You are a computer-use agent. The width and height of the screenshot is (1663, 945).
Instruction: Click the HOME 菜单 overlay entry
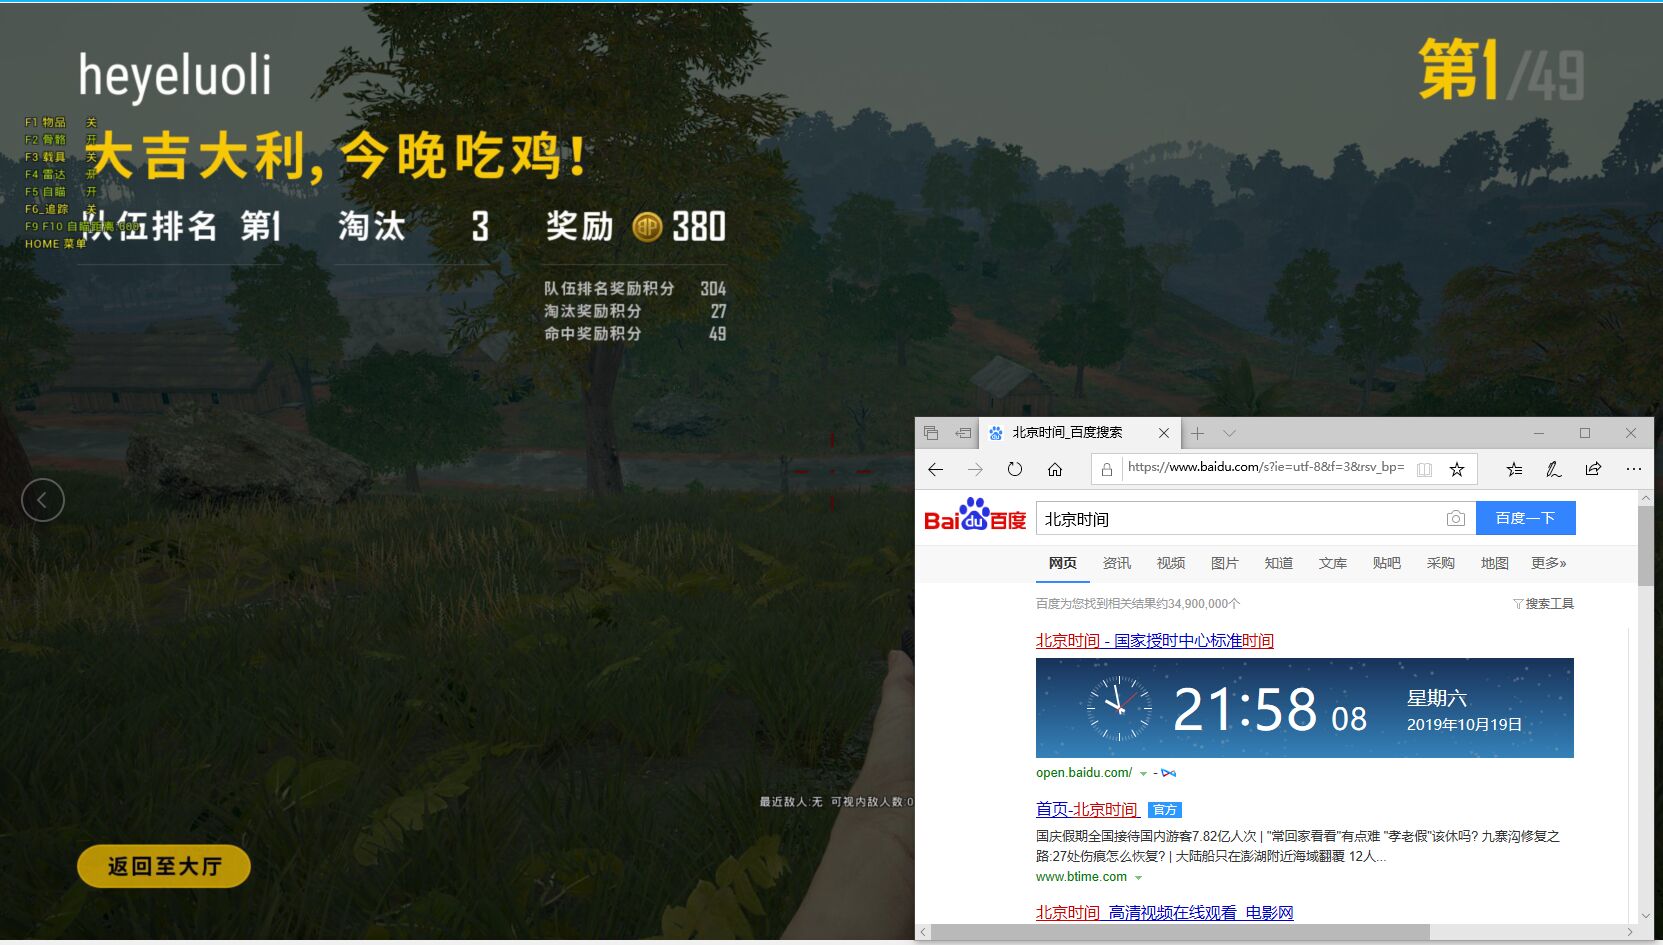tap(56, 244)
